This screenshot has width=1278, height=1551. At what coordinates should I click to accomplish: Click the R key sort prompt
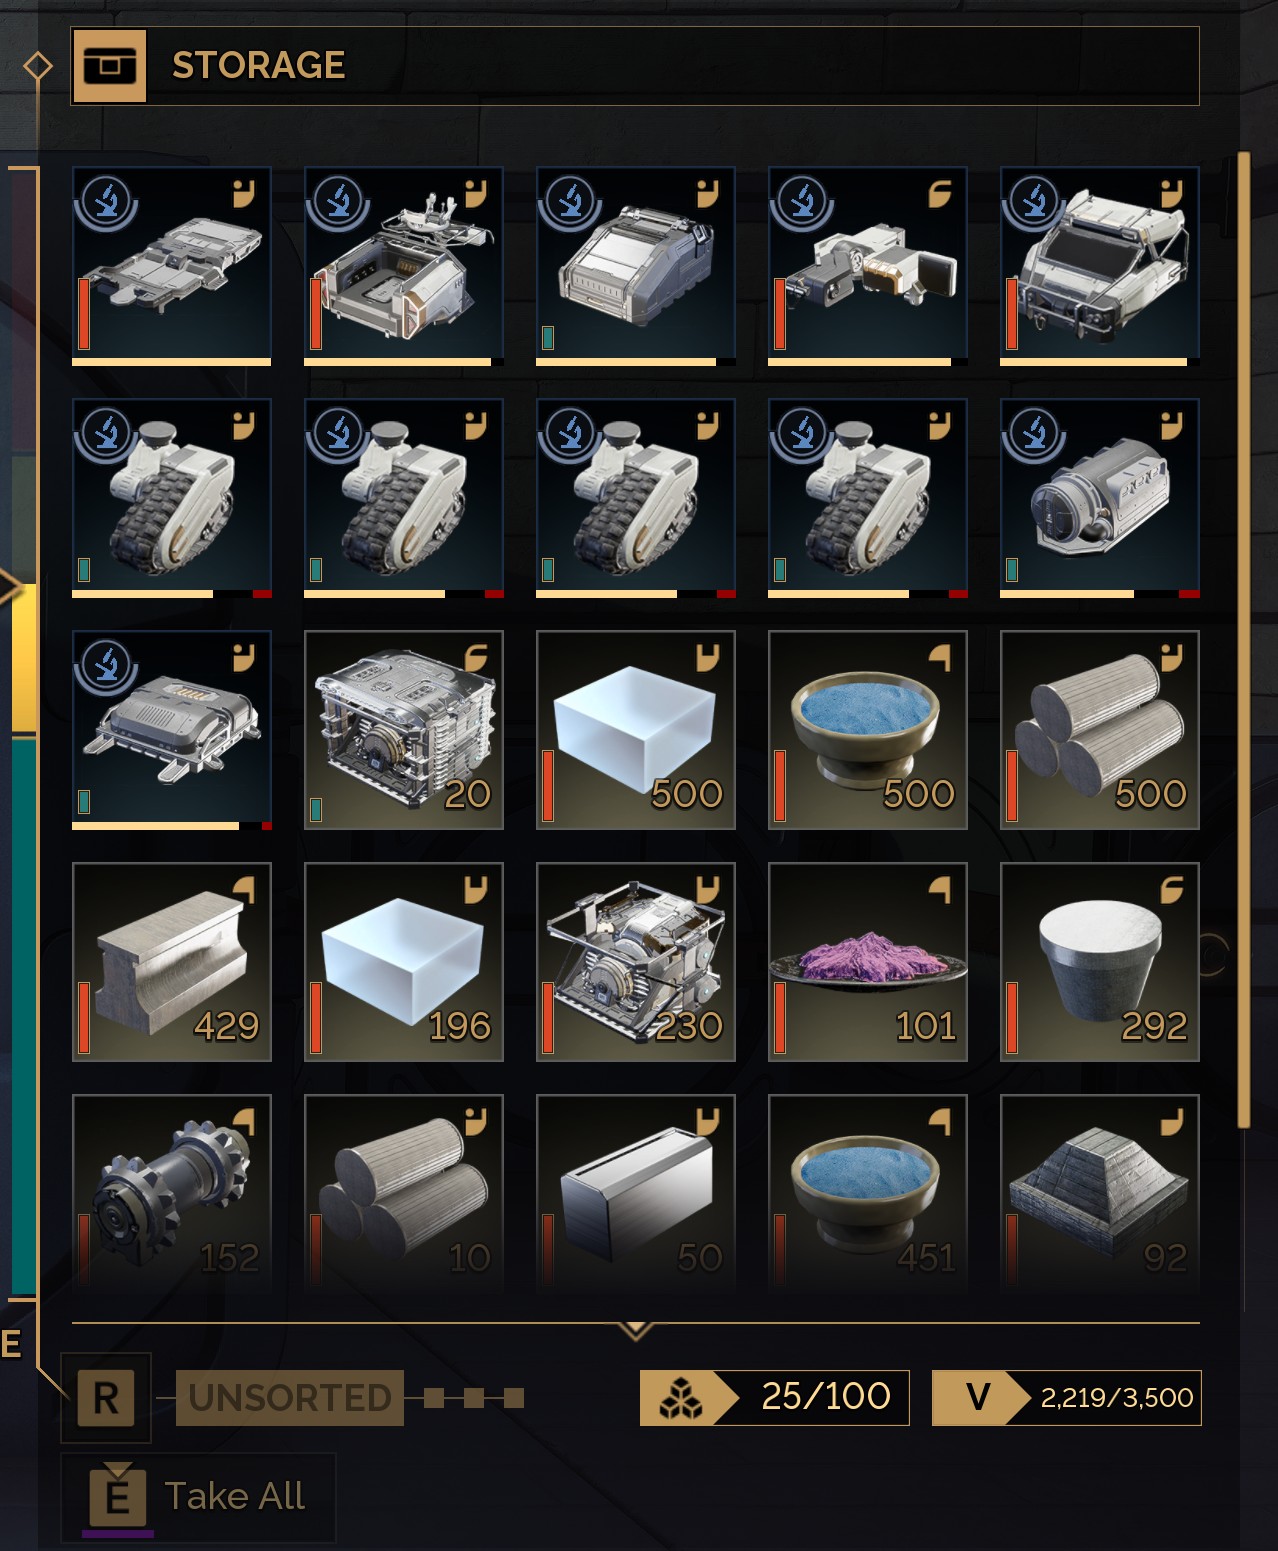pyautogui.click(x=106, y=1398)
